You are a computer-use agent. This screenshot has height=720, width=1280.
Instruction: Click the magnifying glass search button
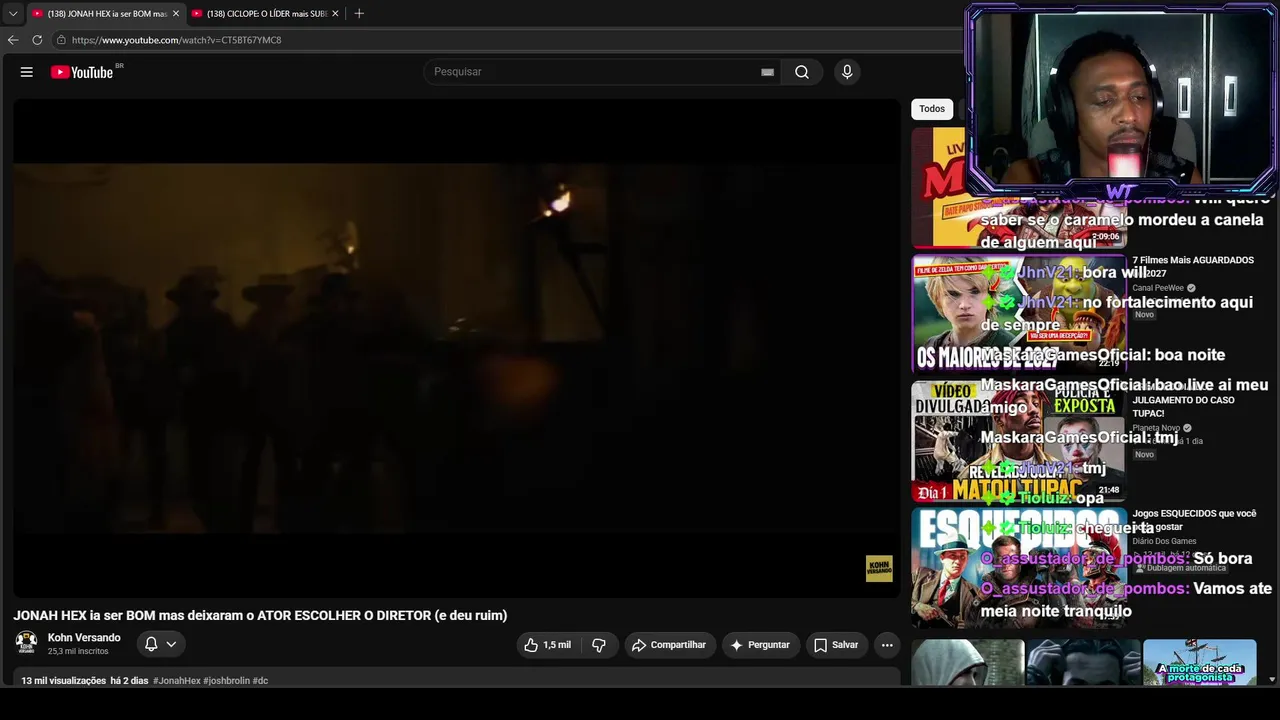point(802,72)
